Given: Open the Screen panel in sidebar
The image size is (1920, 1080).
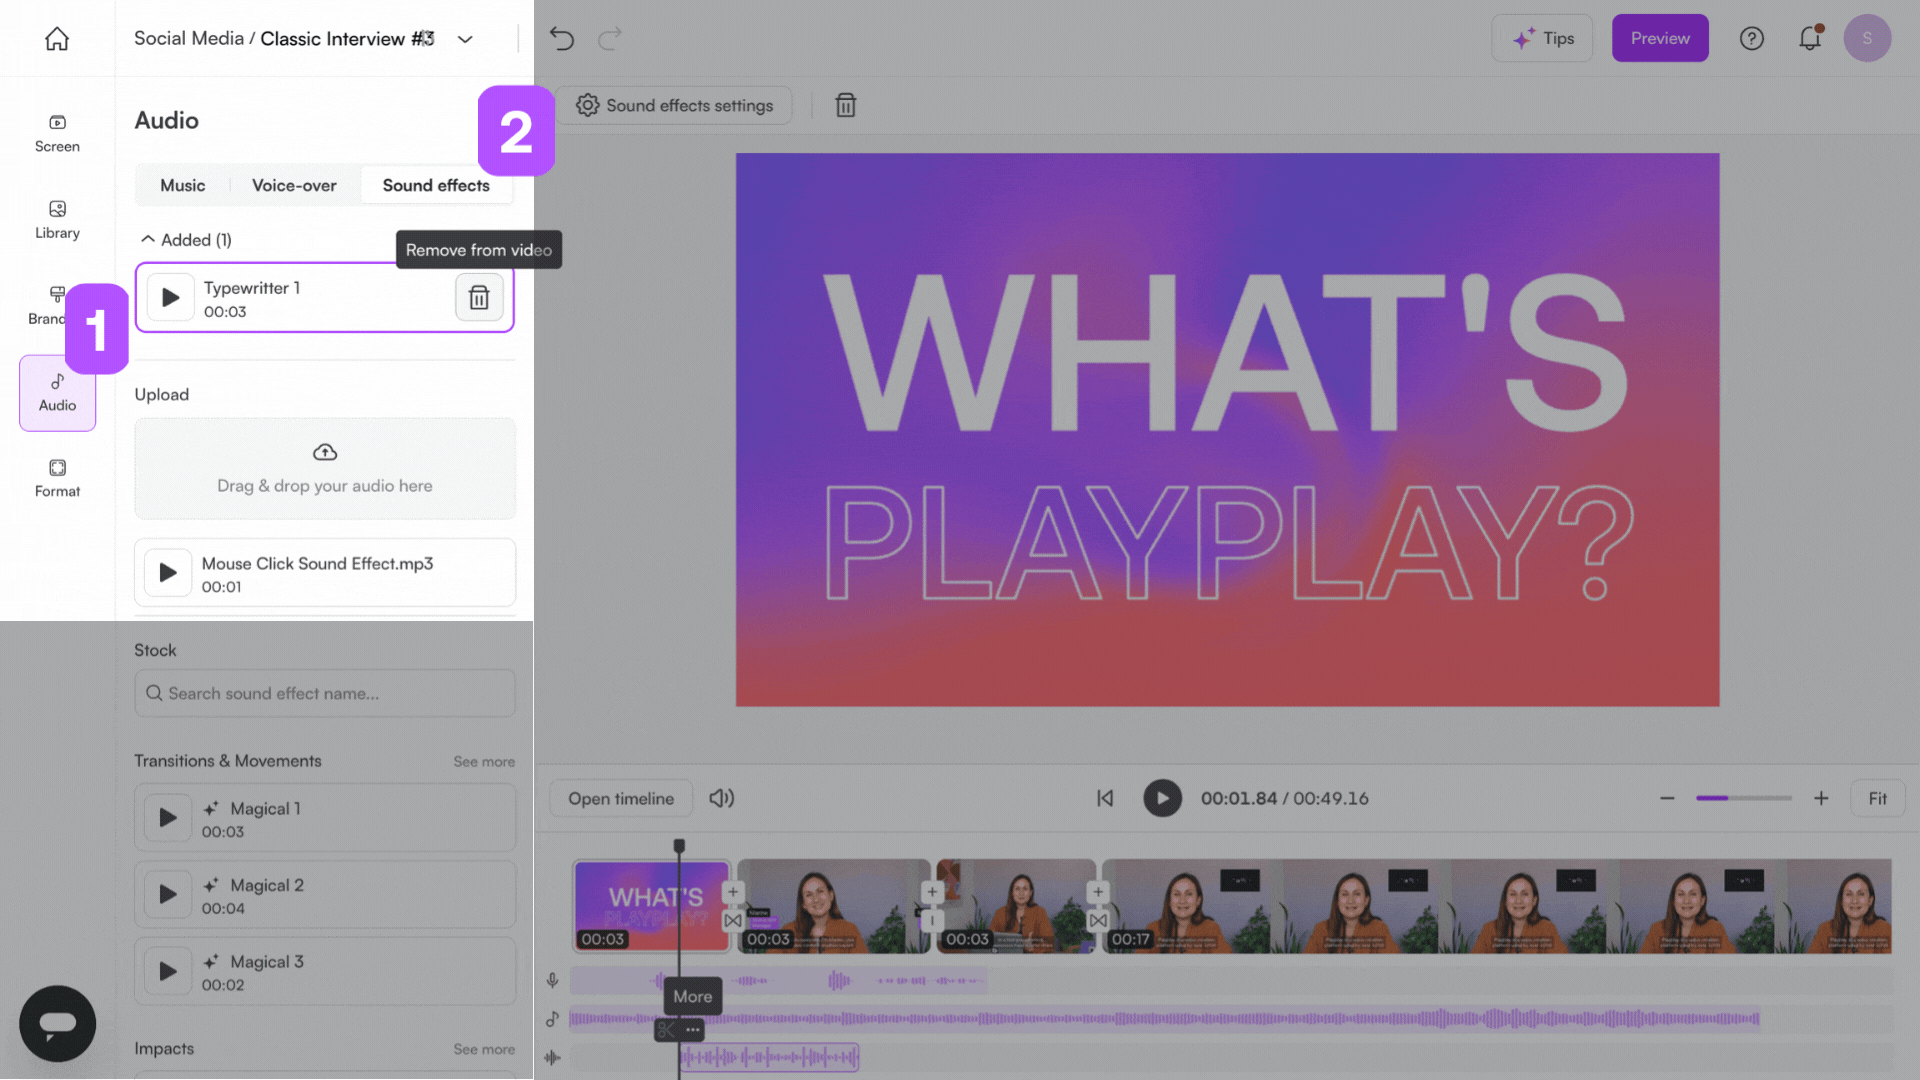Looking at the screenshot, I should point(57,133).
